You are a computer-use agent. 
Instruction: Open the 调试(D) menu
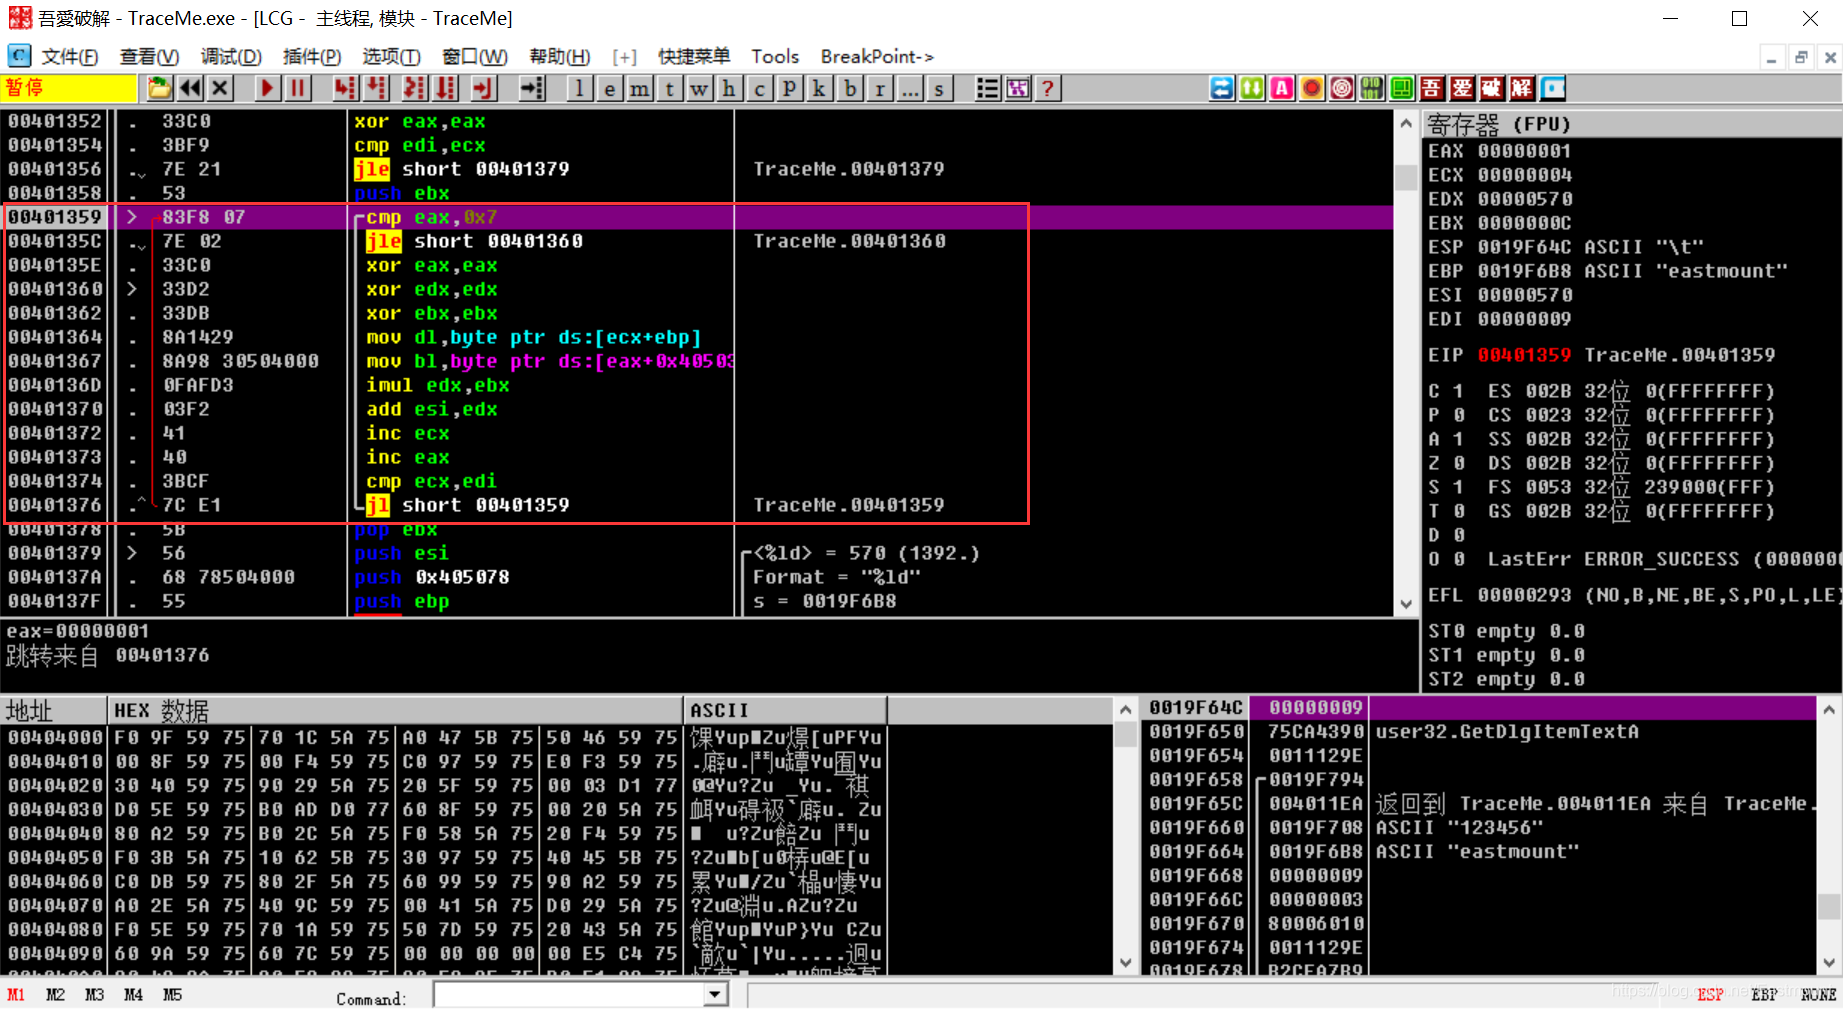[x=231, y=57]
